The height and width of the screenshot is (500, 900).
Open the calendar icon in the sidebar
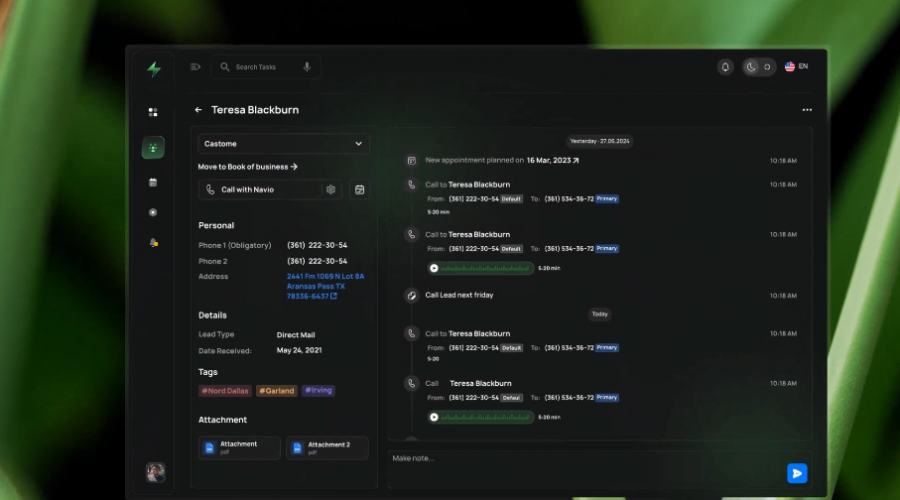click(x=153, y=183)
